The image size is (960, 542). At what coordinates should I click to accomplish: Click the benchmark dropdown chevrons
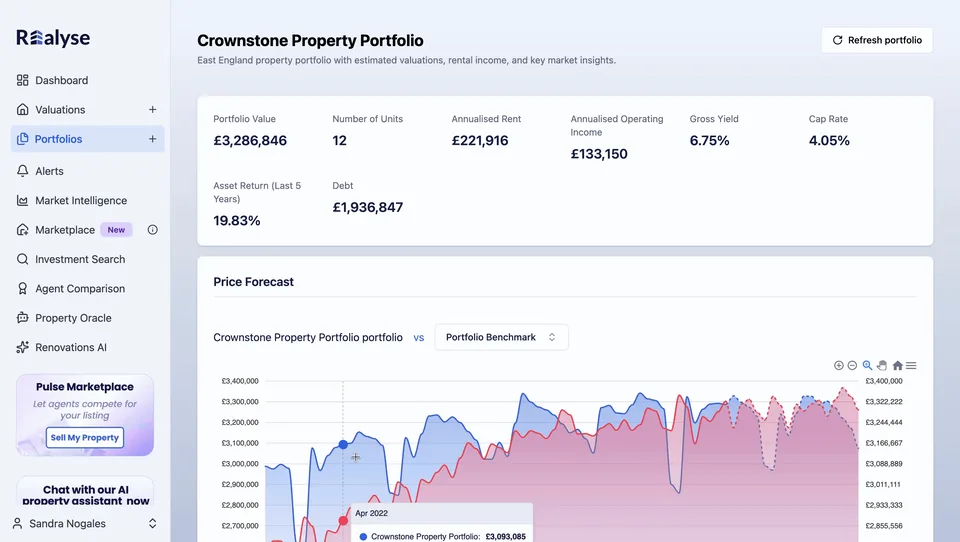[x=552, y=337]
